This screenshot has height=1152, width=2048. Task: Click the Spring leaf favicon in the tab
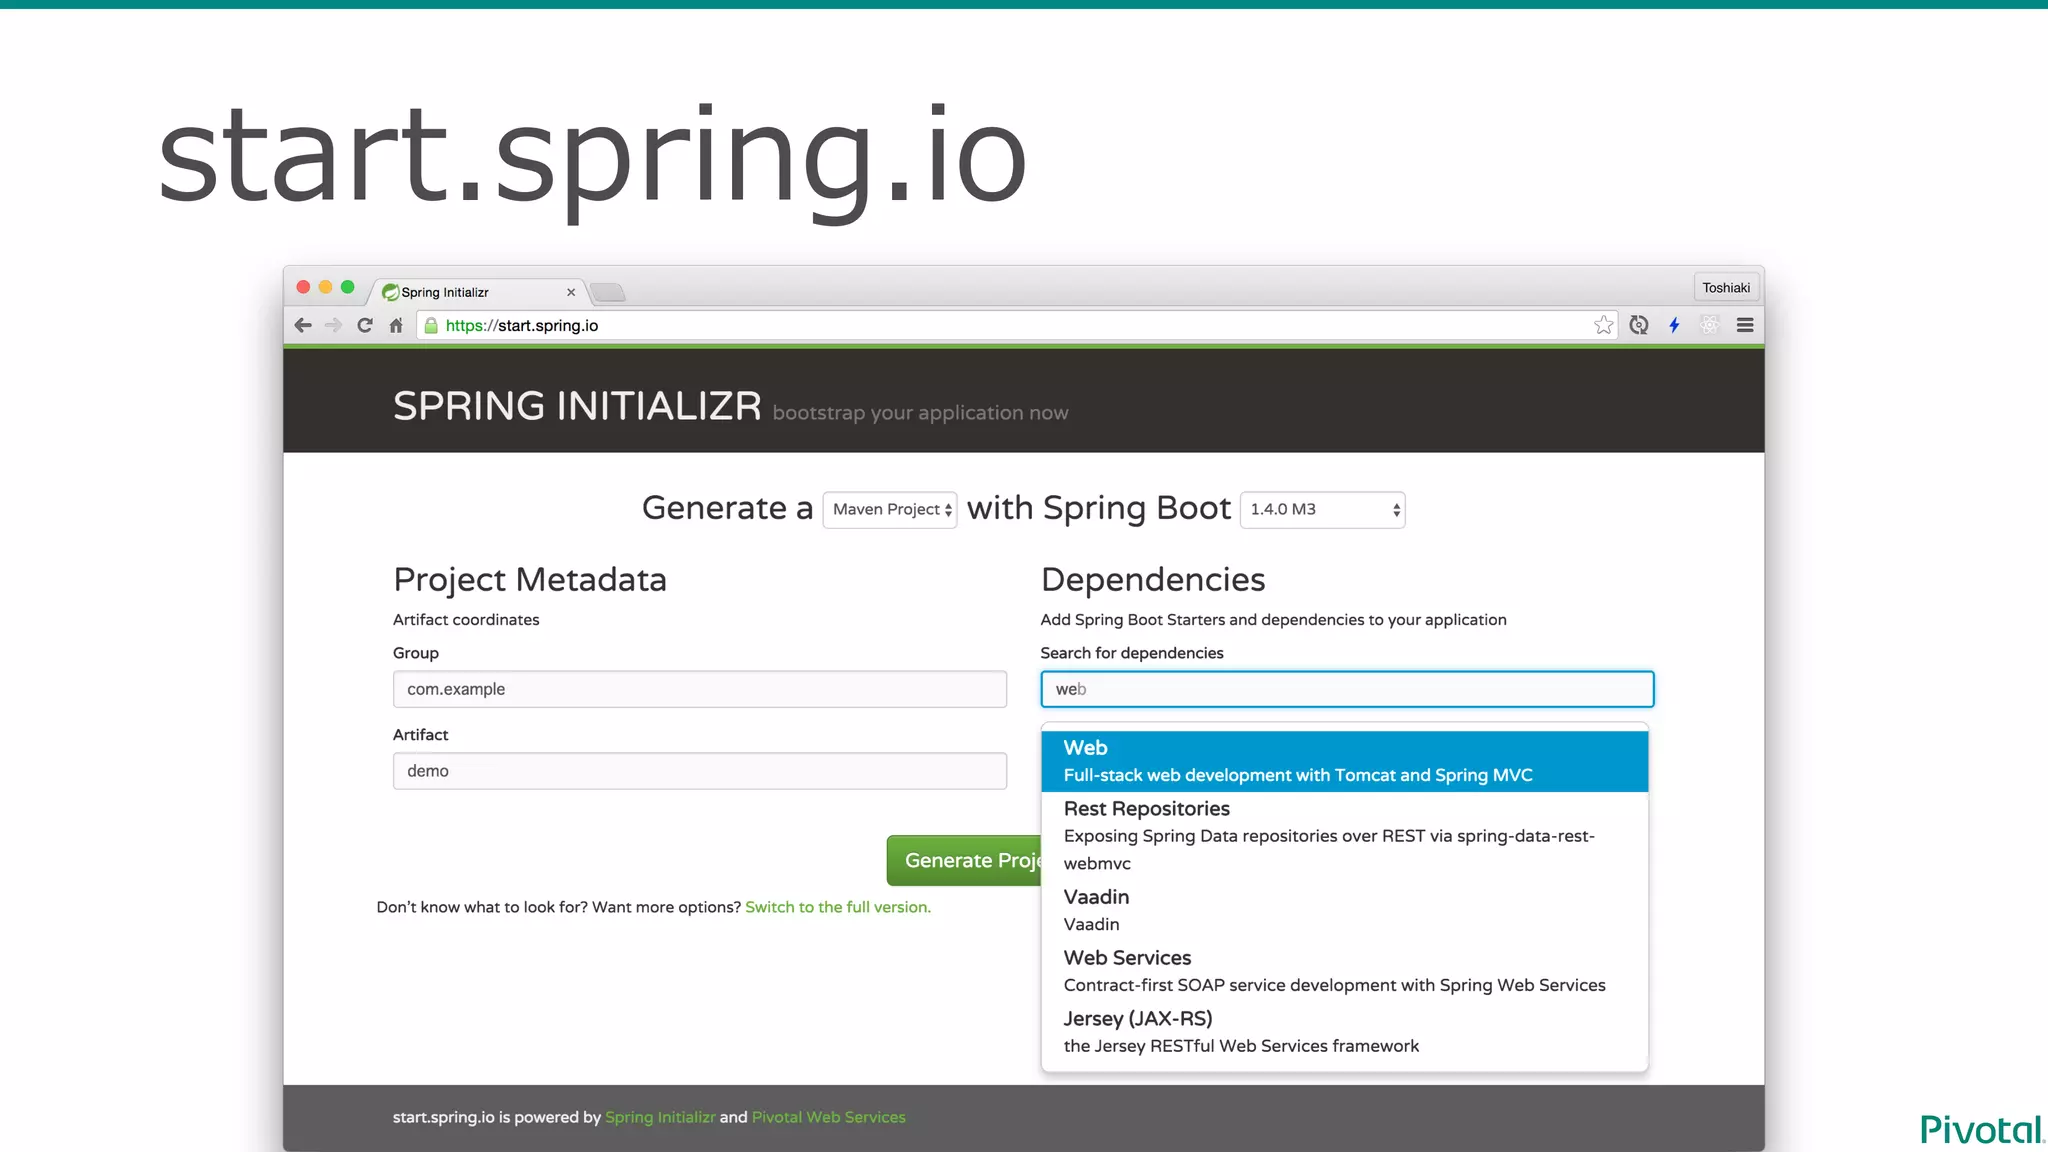(391, 292)
